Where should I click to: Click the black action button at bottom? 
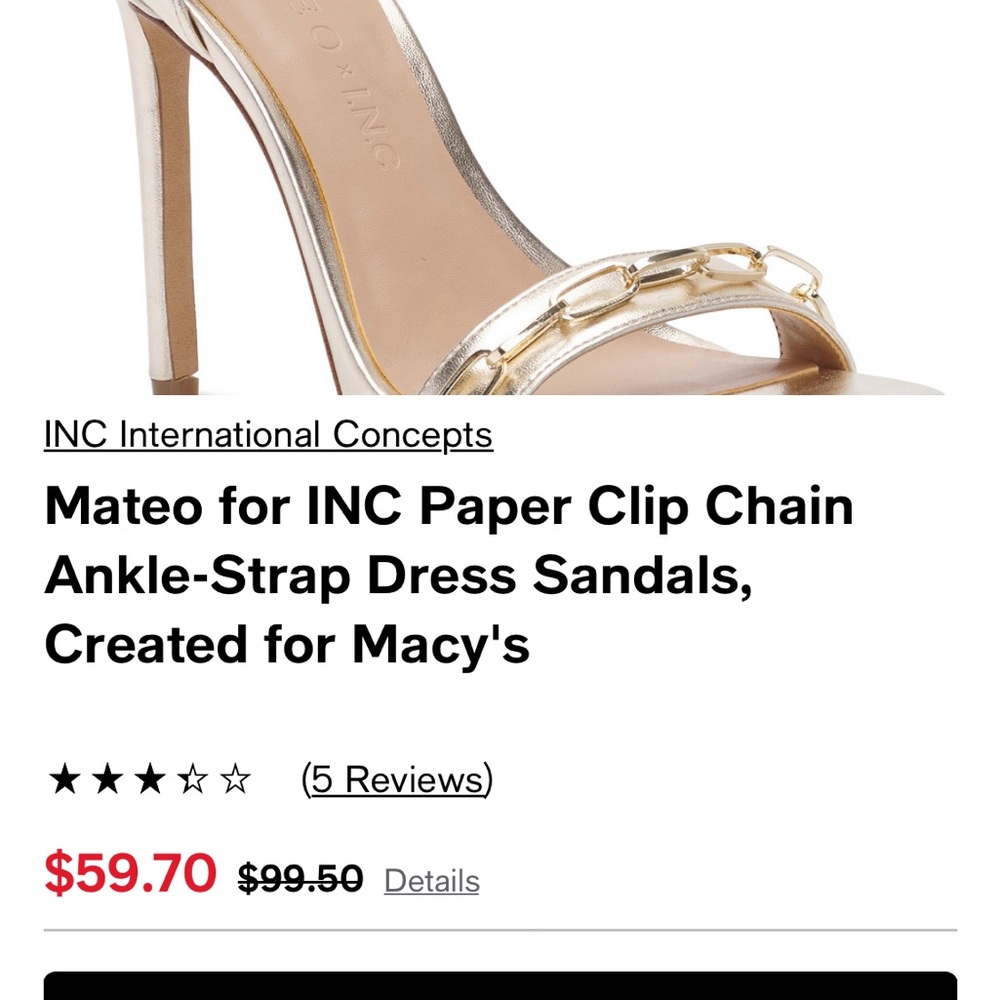500,985
